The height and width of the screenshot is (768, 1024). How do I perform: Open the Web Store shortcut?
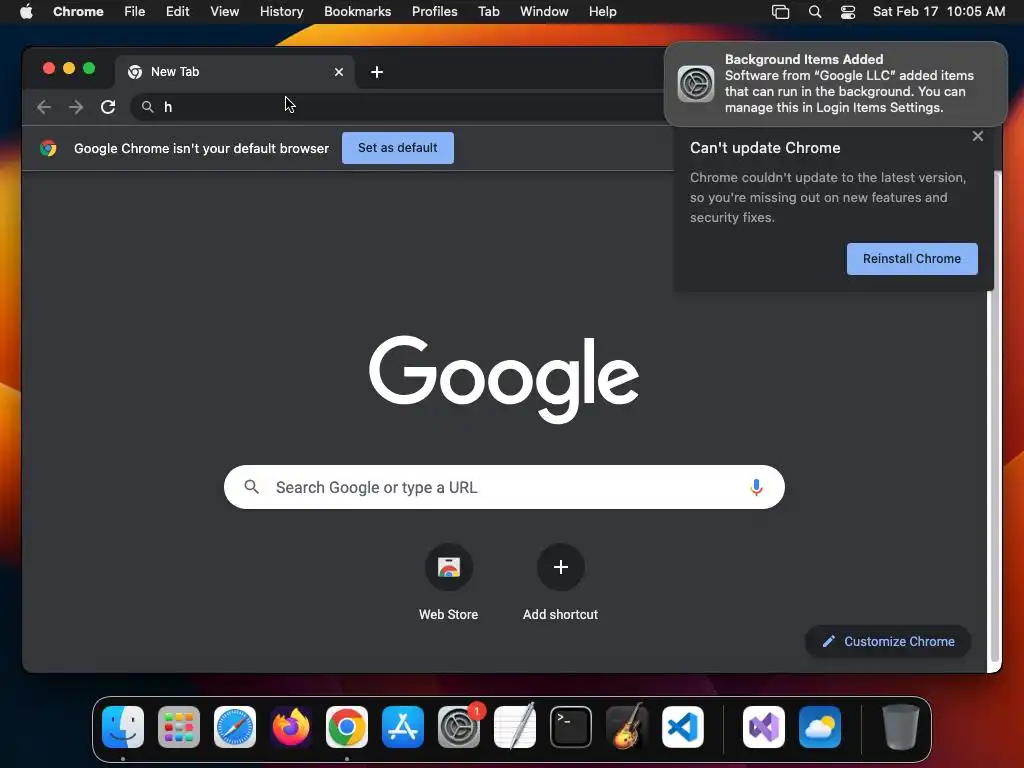449,581
